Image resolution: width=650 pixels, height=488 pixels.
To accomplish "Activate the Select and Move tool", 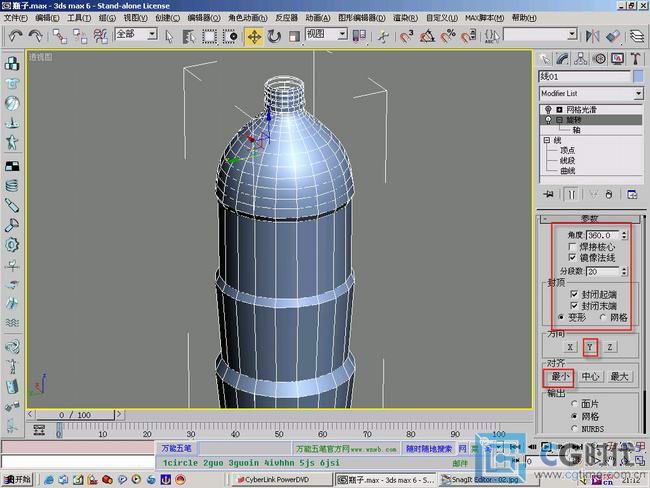I will (254, 36).
